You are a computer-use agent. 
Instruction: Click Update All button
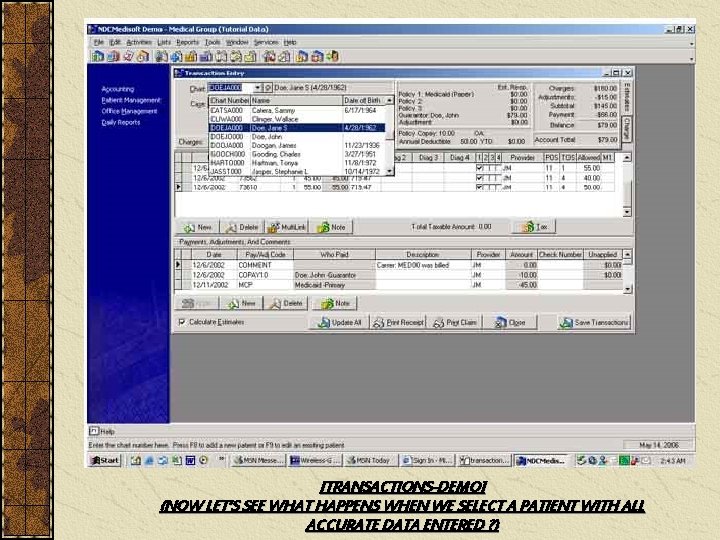pyautogui.click(x=339, y=322)
